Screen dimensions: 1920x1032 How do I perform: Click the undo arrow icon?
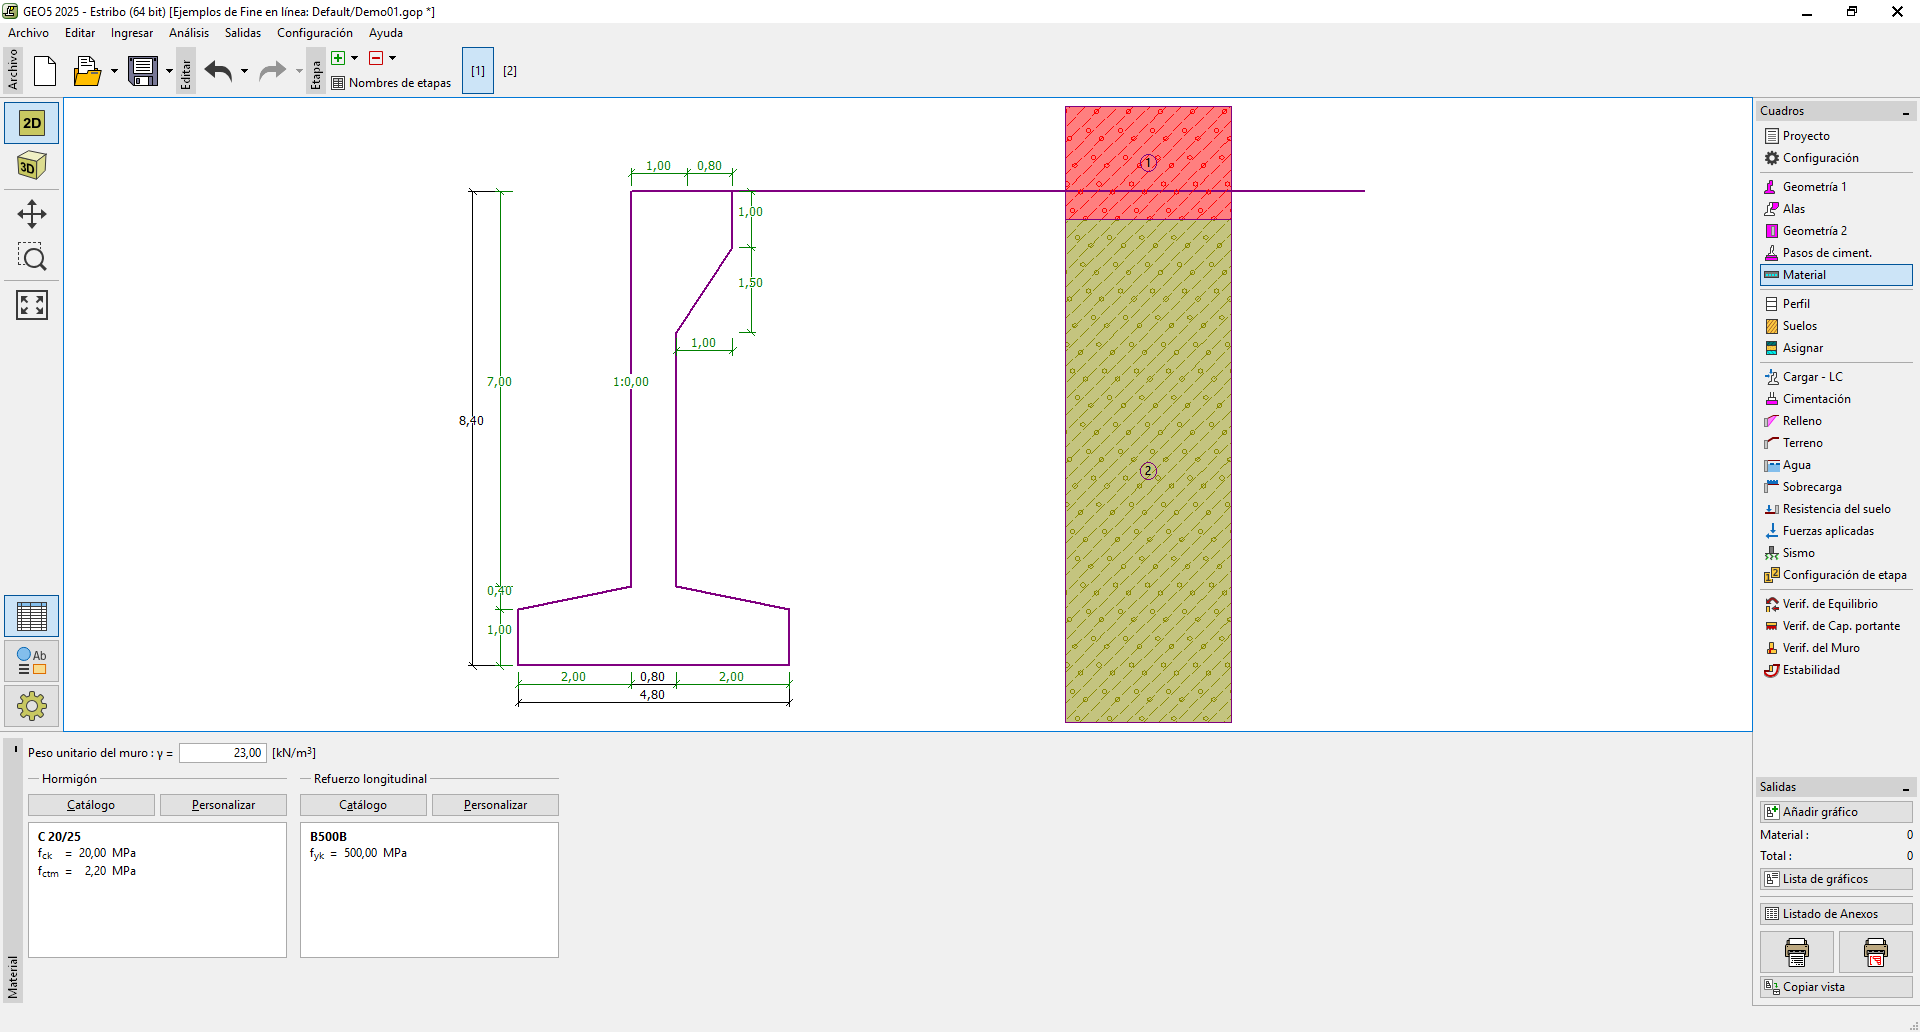[x=218, y=71]
